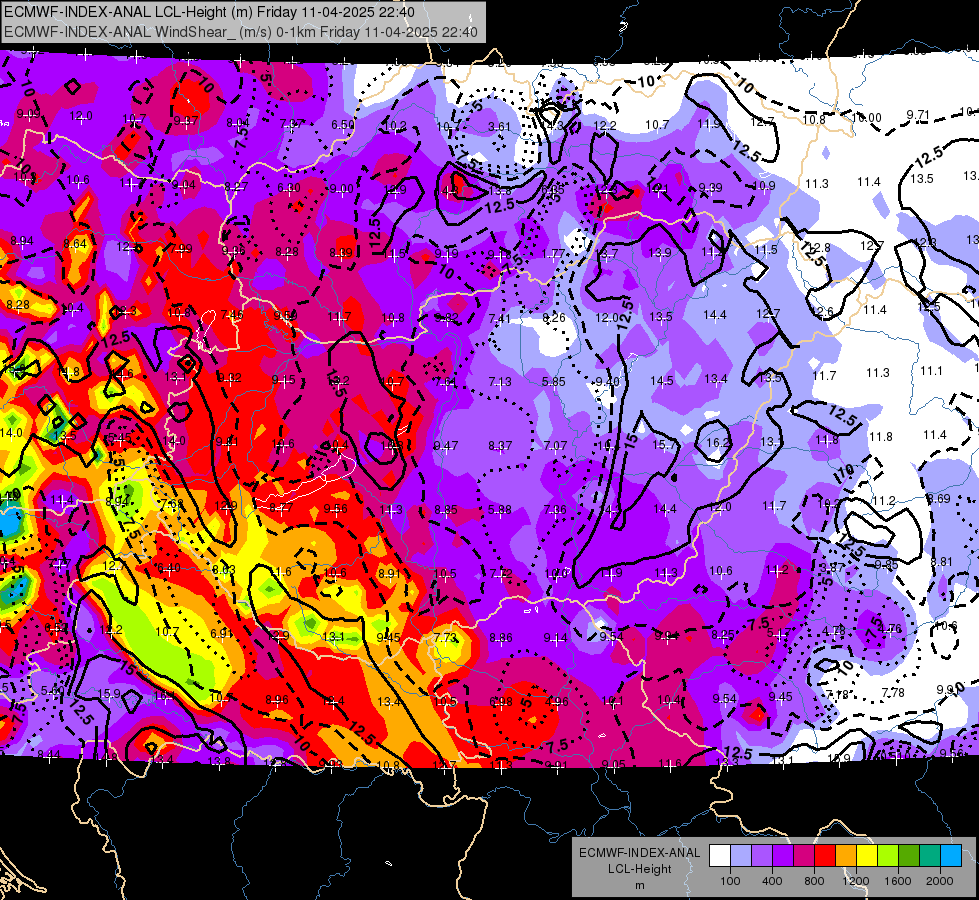Screen dimensions: 979x900
Task: Click the 5.88 wind shear value
Action: point(500,510)
